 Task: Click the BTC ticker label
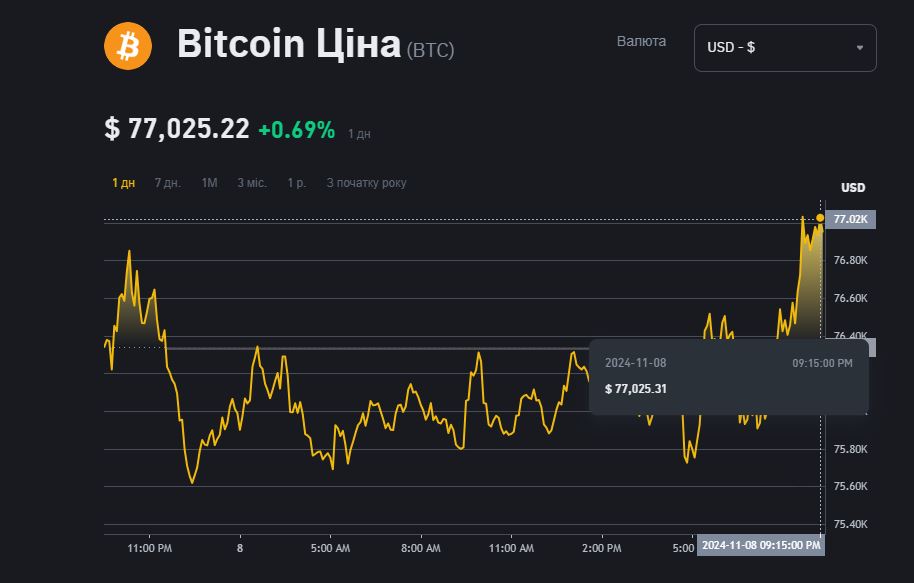[432, 47]
